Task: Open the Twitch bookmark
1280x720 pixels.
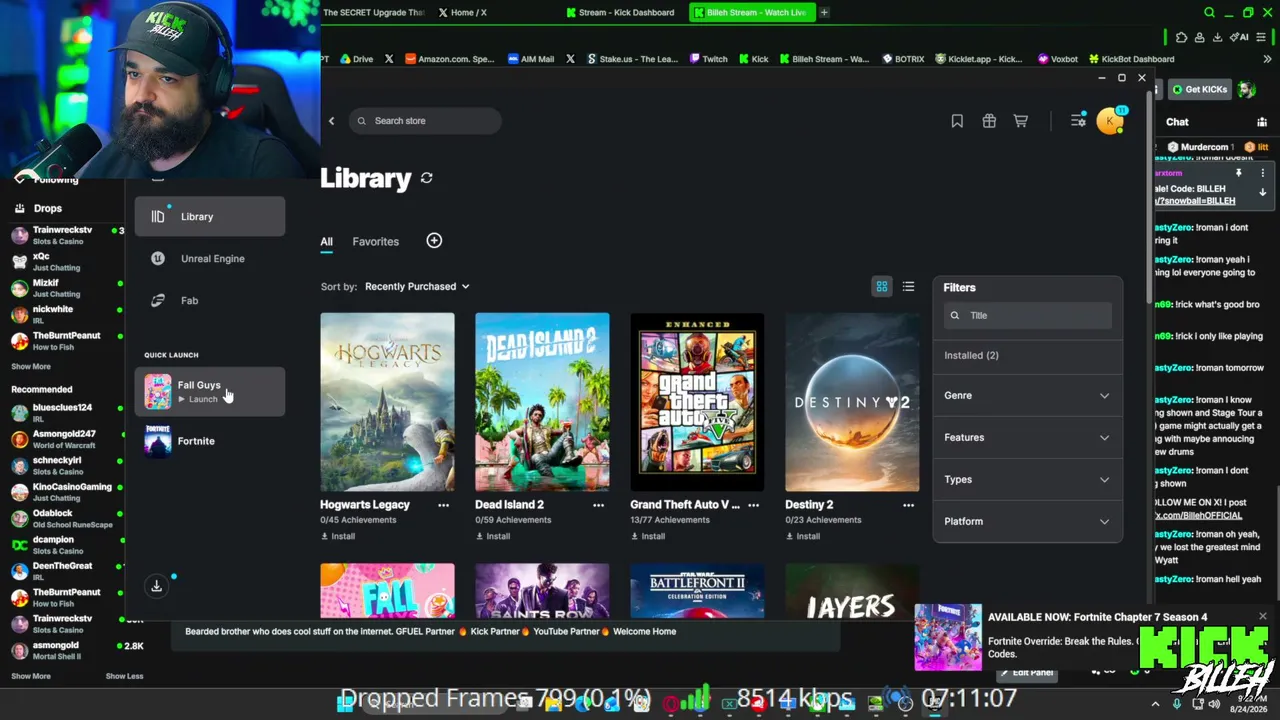Action: (708, 59)
